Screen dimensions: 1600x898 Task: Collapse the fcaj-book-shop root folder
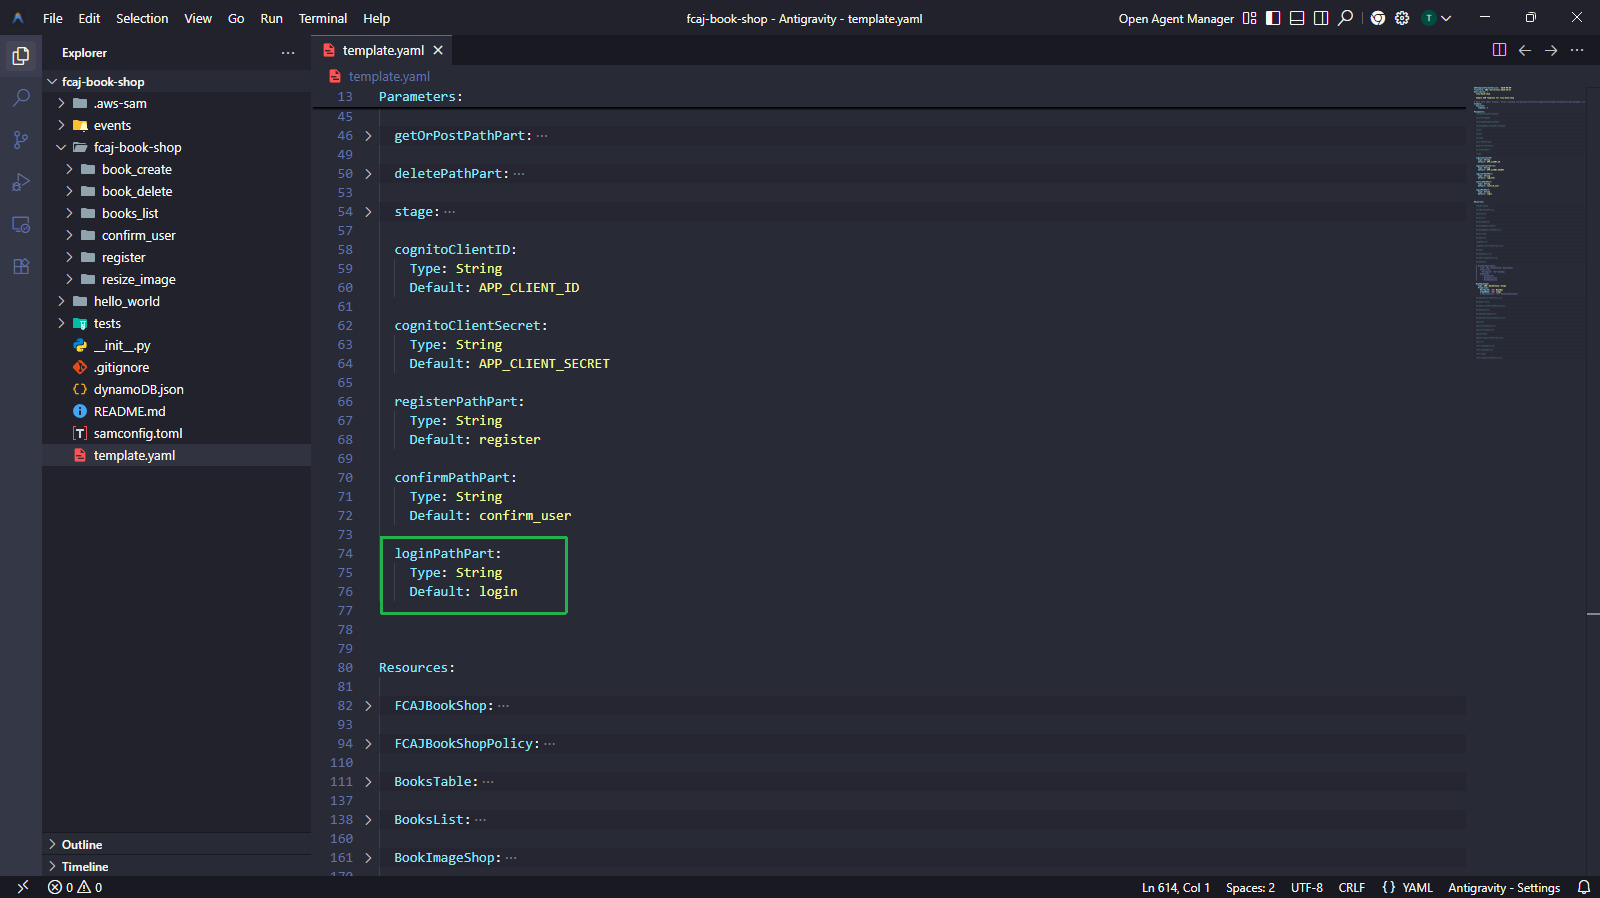click(176, 82)
